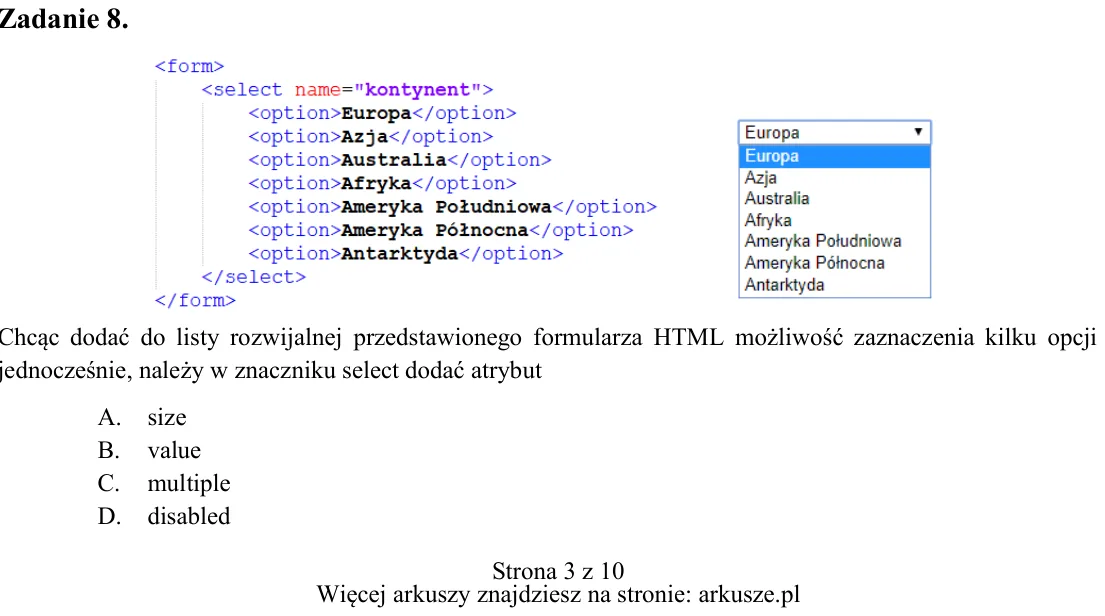This screenshot has width=1105, height=616.
Task: Choose Ameryka Południowa in dropdown list
Action: [834, 242]
